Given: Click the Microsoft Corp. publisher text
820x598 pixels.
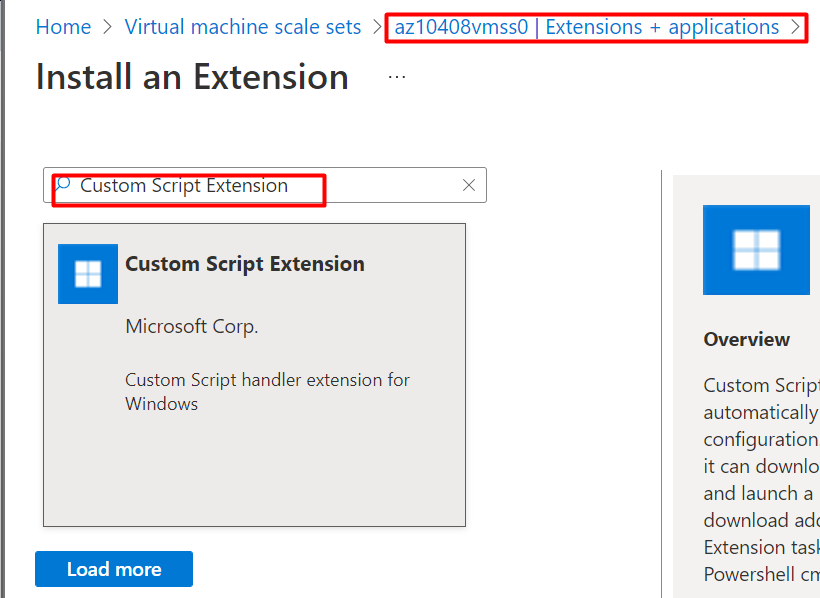Looking at the screenshot, I should 191,326.
